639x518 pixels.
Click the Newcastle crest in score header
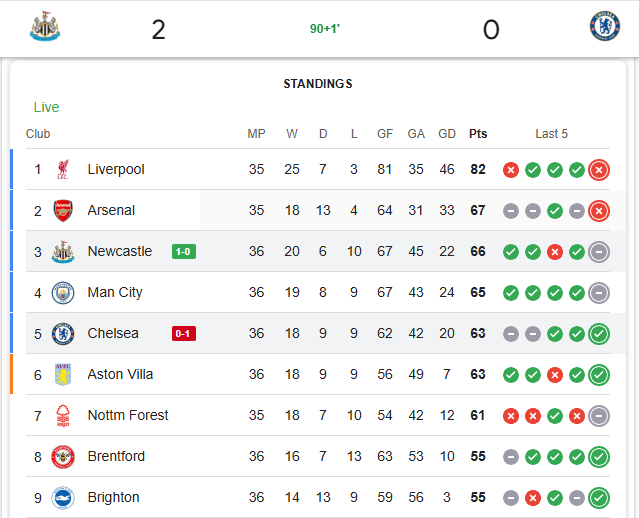[45, 26]
